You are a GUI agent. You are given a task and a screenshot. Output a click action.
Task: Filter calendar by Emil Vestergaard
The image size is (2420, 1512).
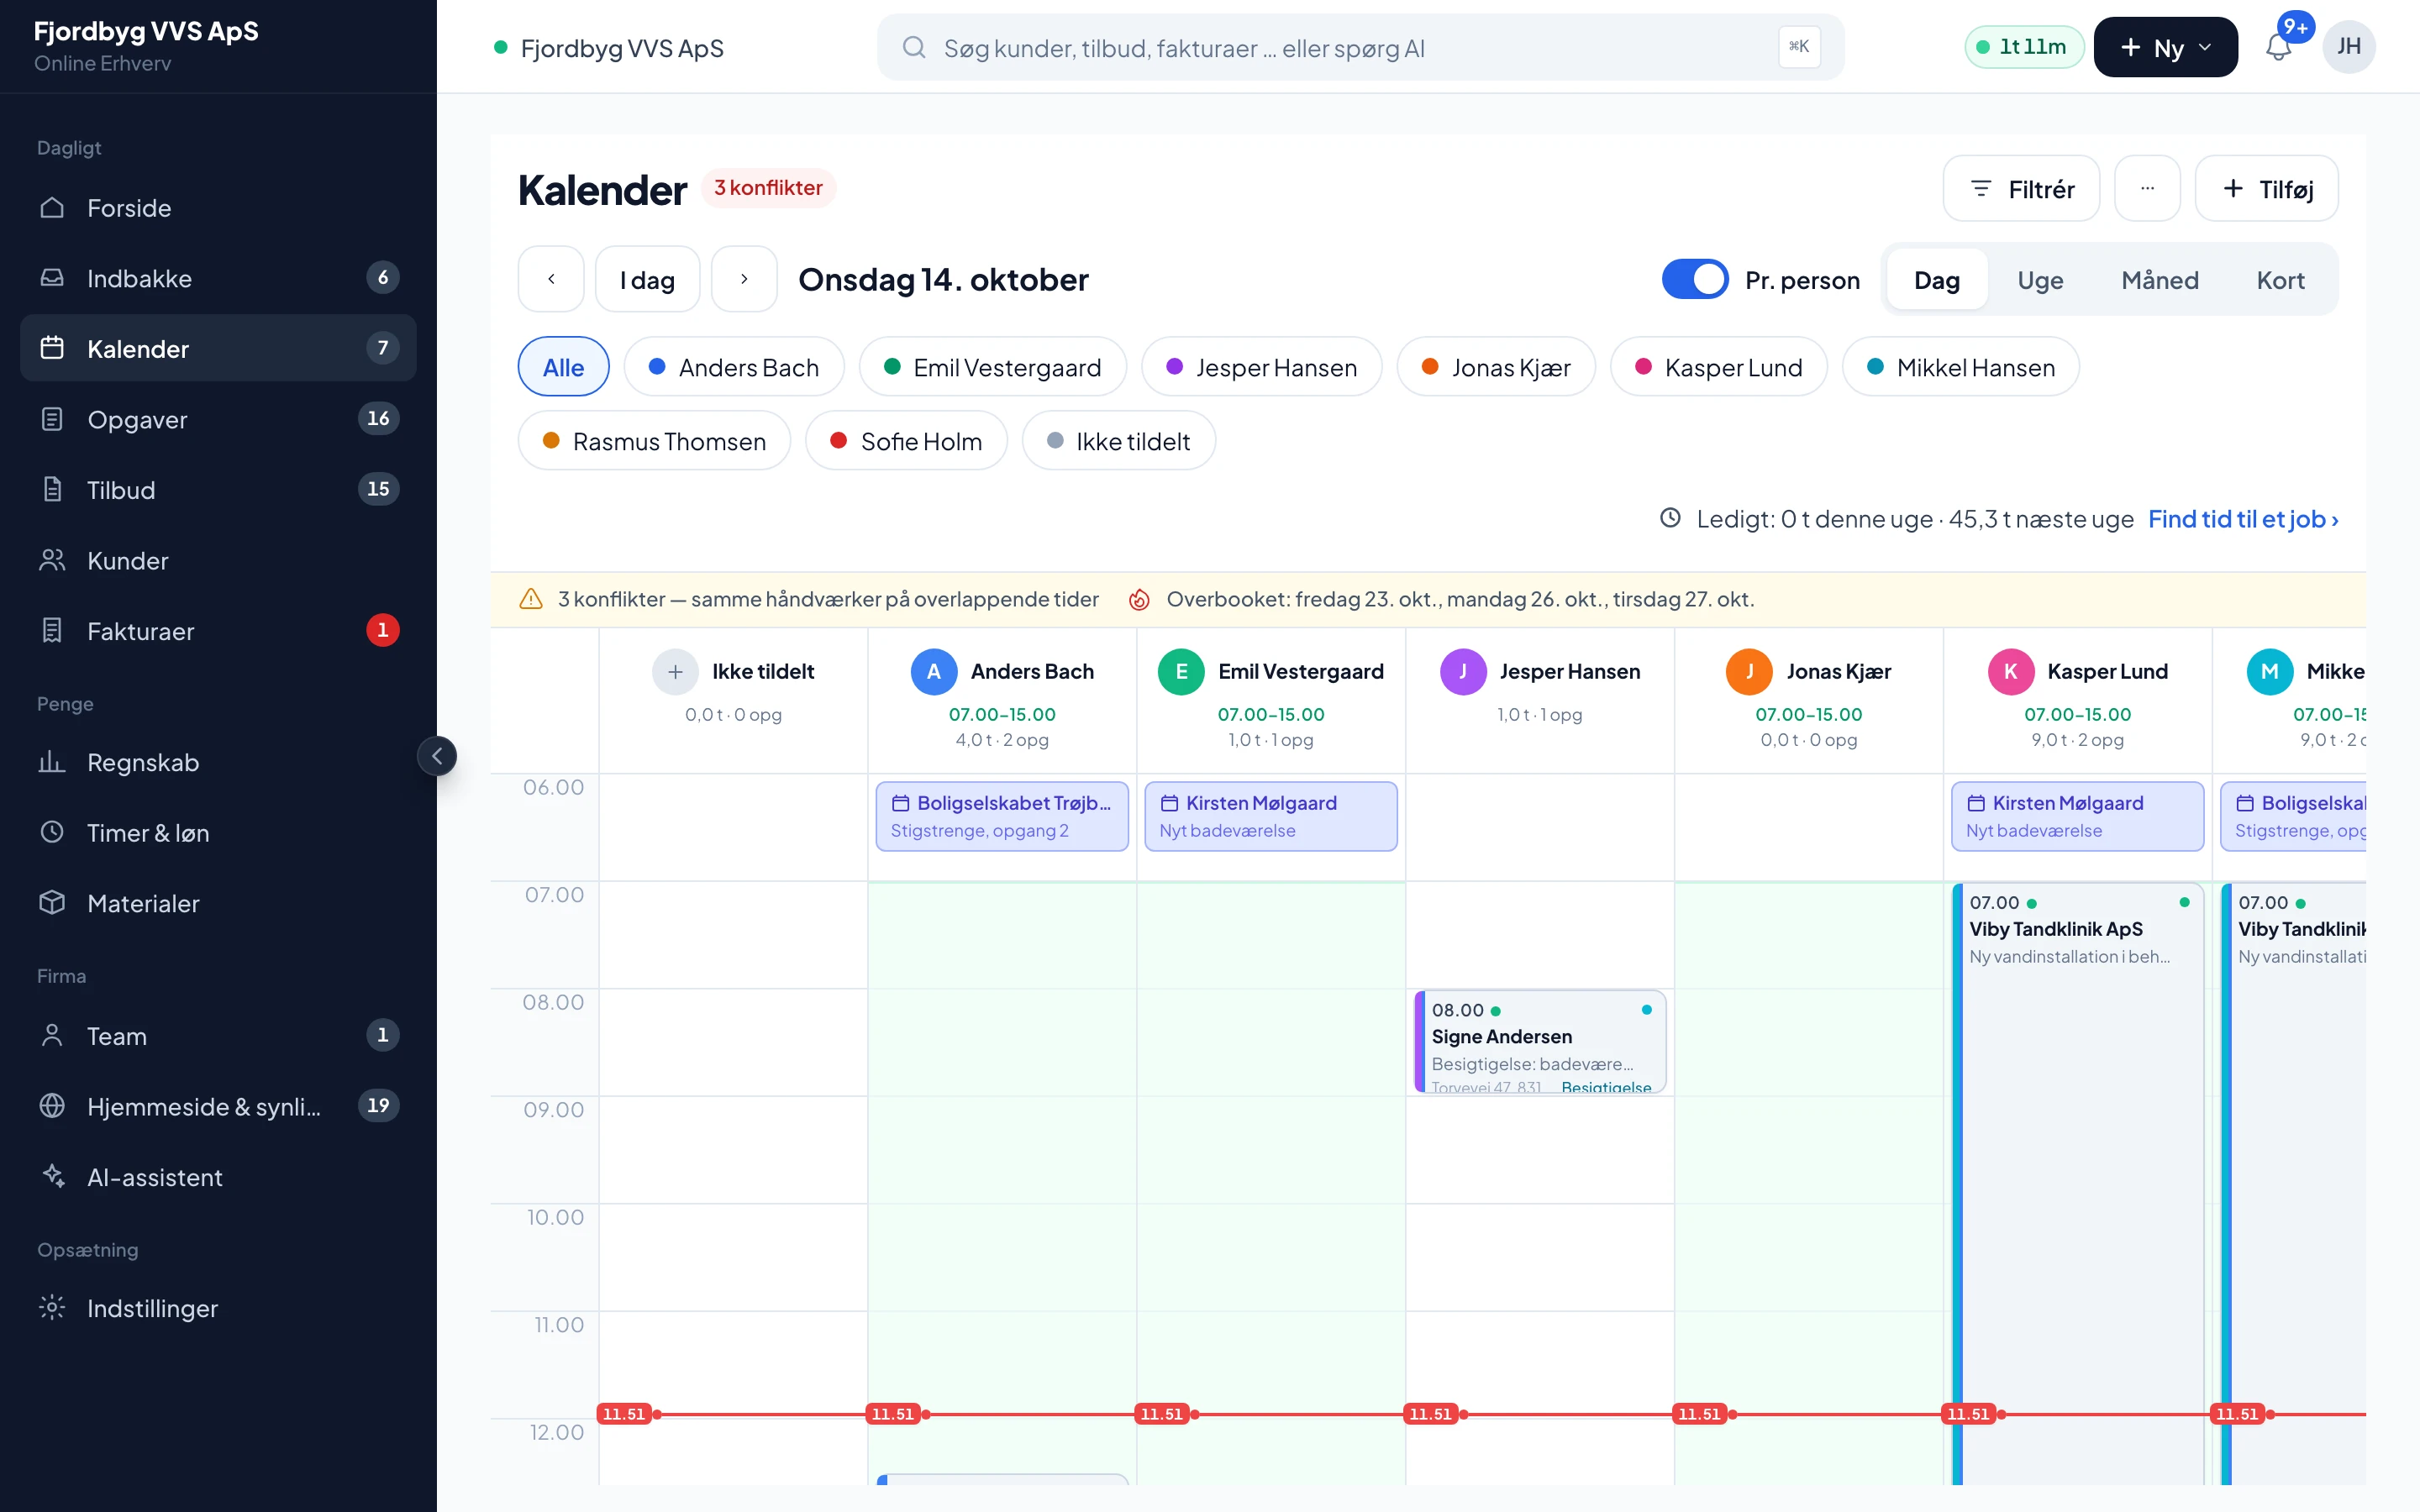coord(993,367)
